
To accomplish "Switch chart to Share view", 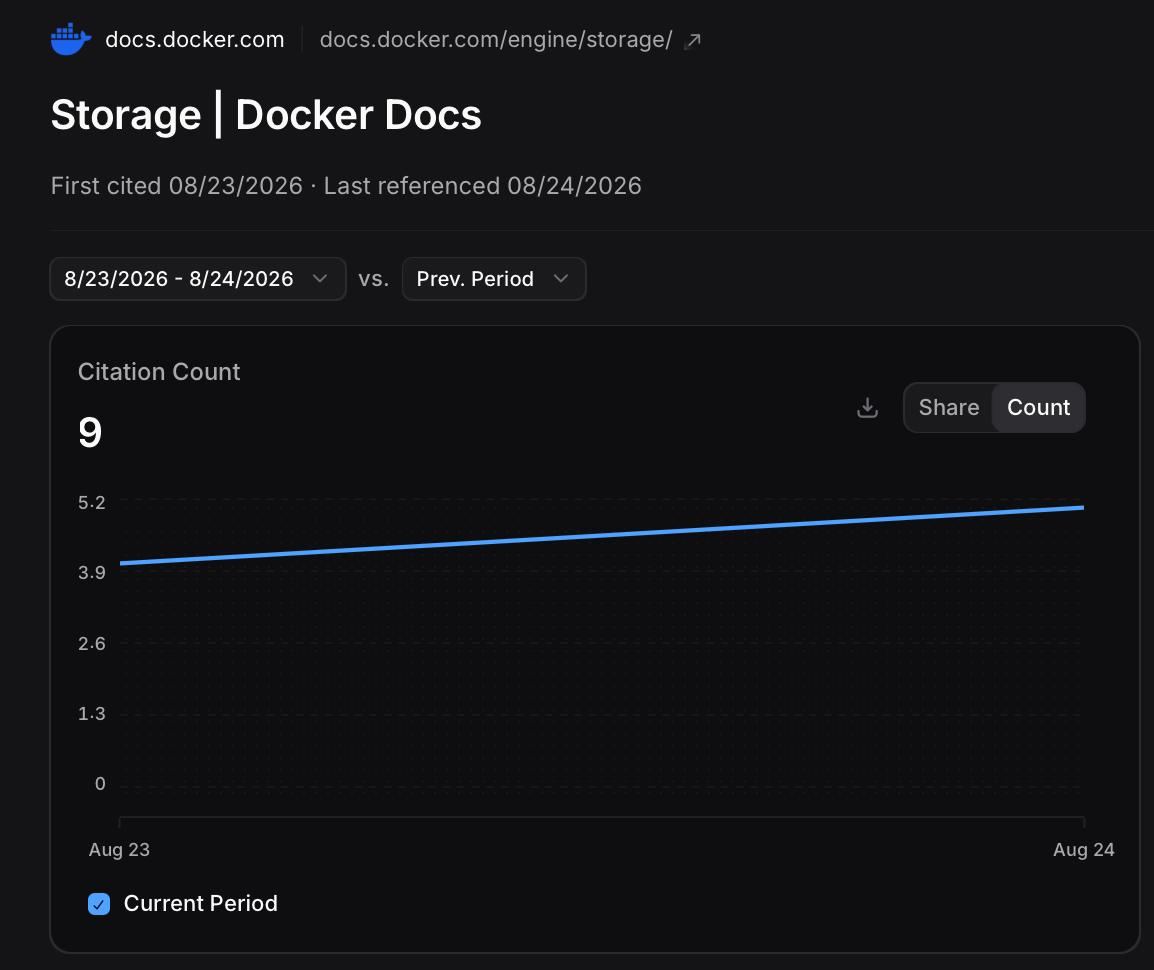I will pos(949,408).
